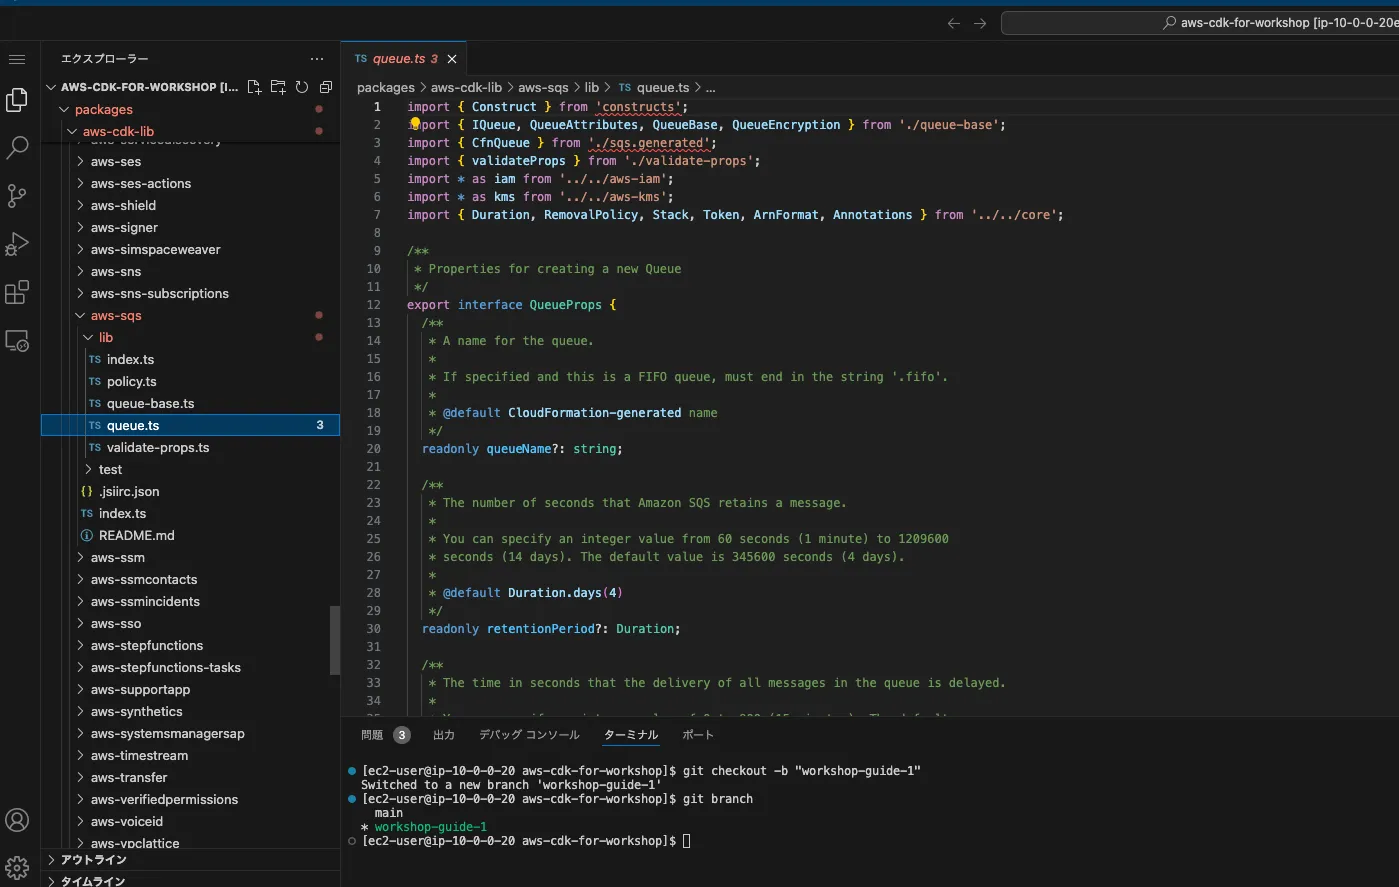Viewport: 1399px width, 887px height.
Task: Open the hamburger application menu
Action: coord(17,59)
